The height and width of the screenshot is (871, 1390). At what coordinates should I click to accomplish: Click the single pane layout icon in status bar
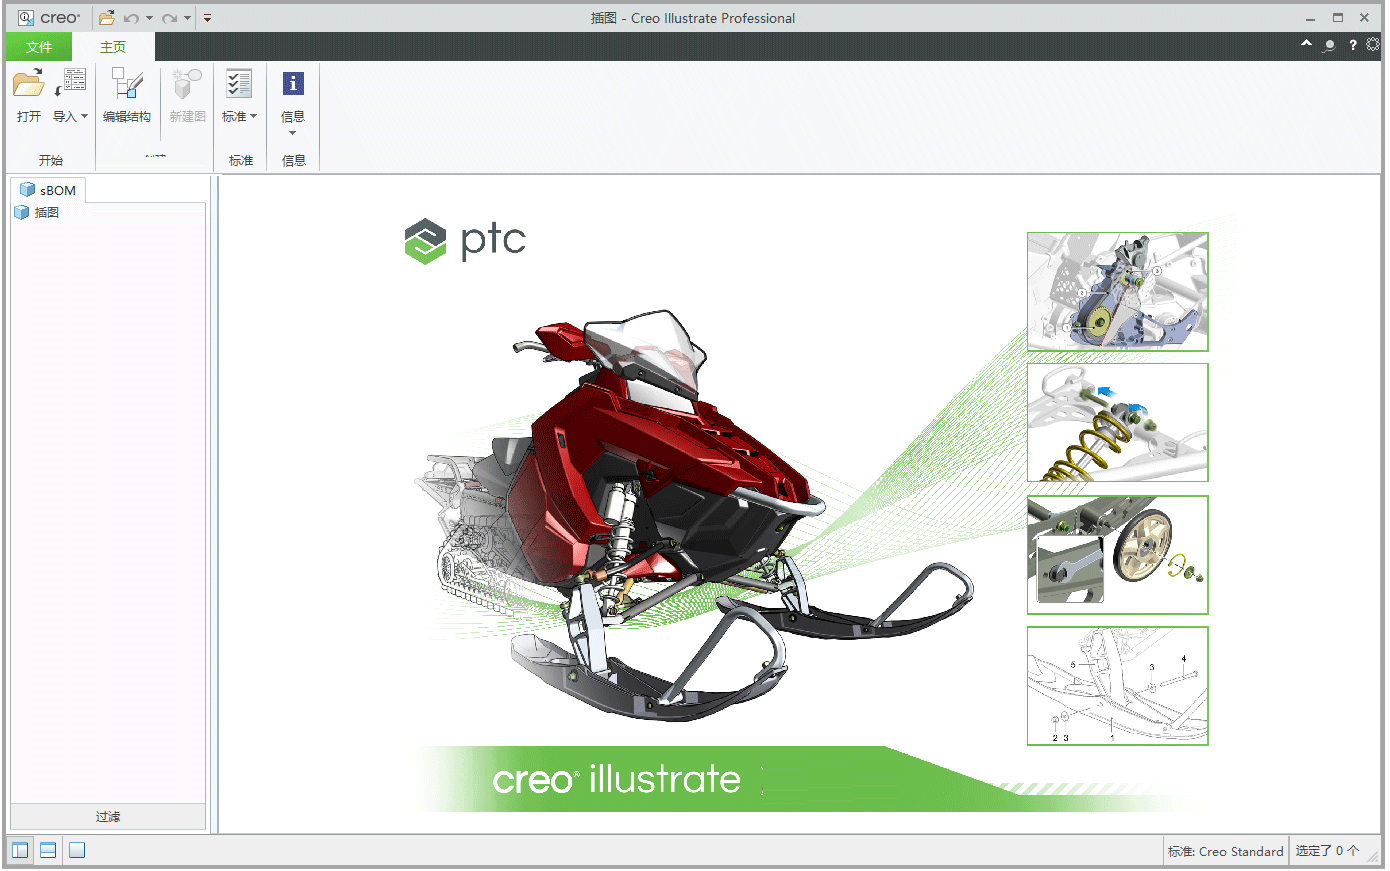77,851
